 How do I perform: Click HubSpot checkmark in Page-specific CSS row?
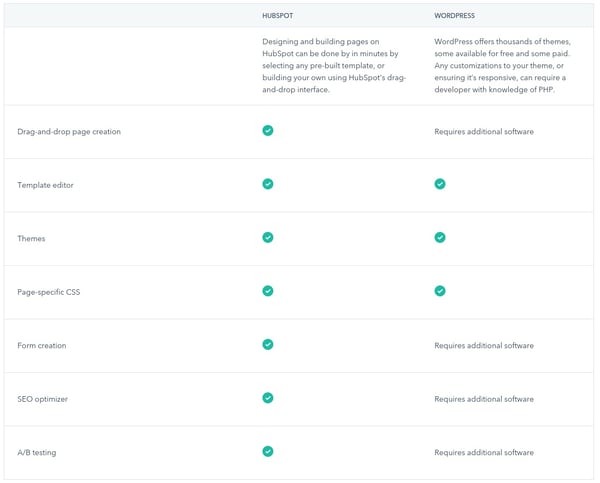click(268, 291)
